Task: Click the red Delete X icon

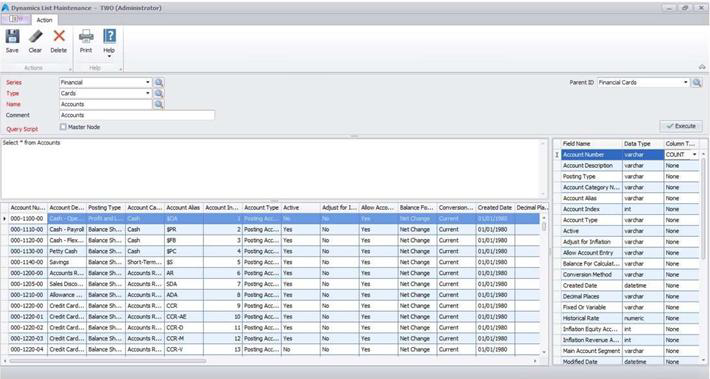Action: (x=59, y=36)
